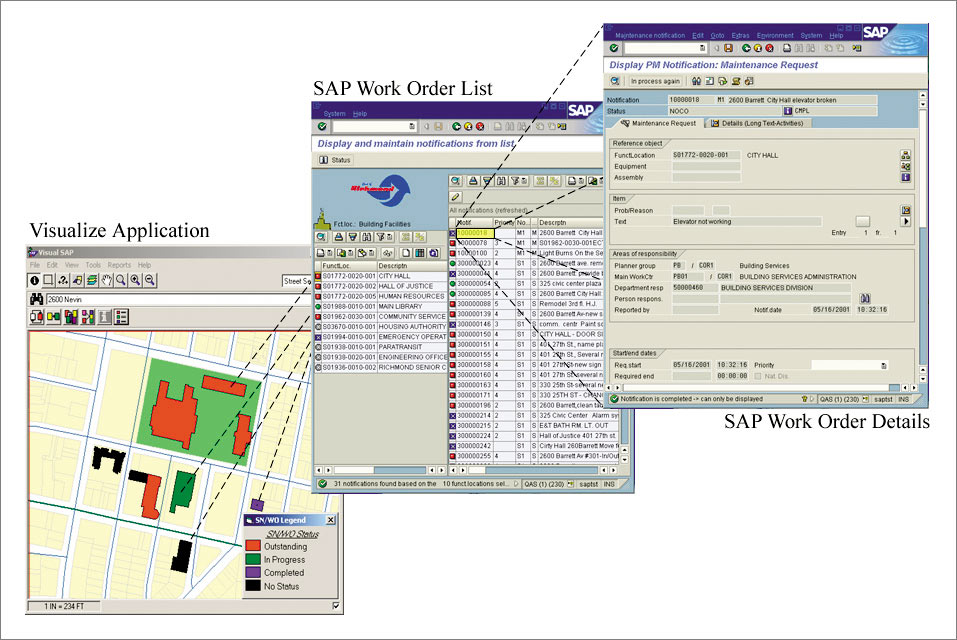Click green back arrow in Work Order Details
The height and width of the screenshot is (640, 957).
(x=746, y=48)
